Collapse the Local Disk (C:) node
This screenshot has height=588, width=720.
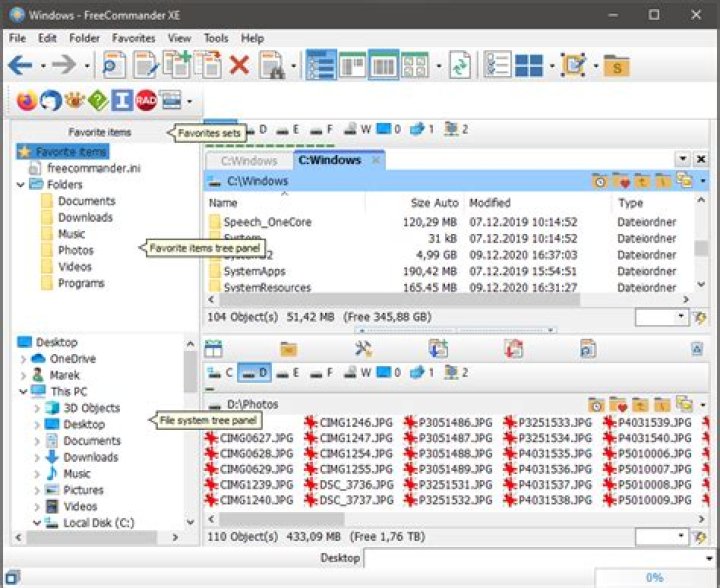pos(37,523)
